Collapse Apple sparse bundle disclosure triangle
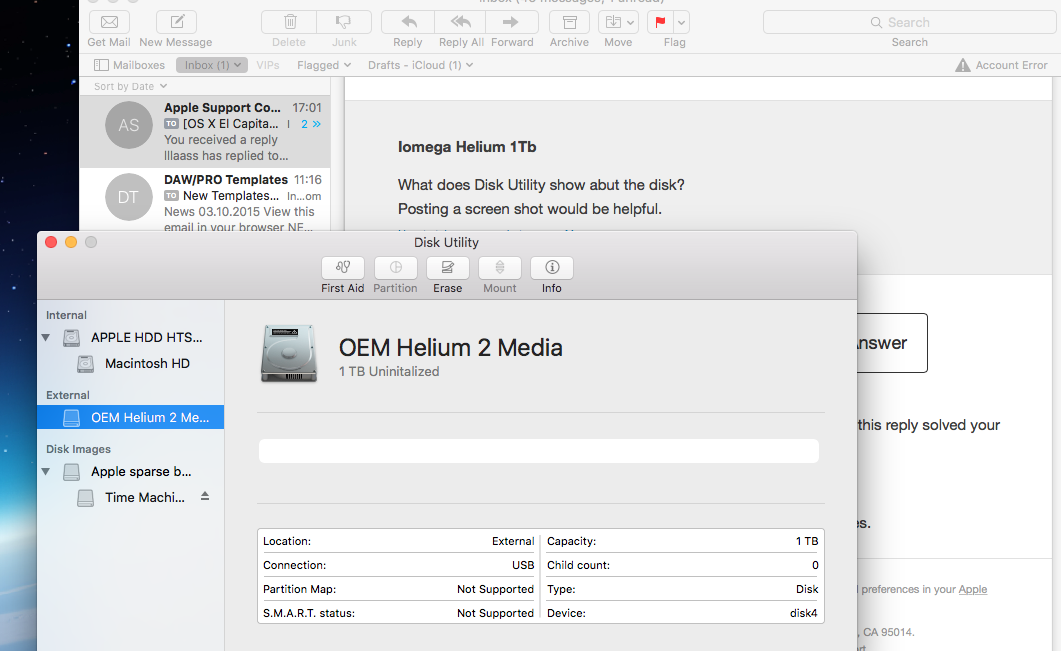This screenshot has height=651, width=1061. point(46,471)
